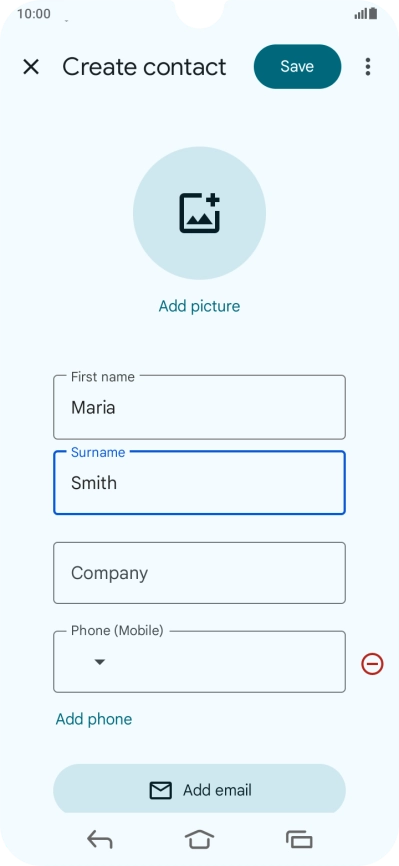Save the new contact
The image size is (399, 866).
[297, 67]
